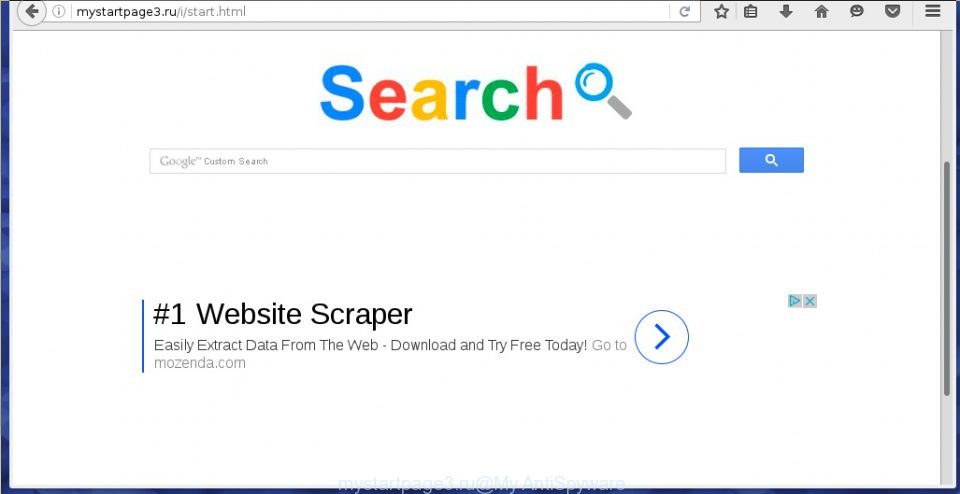Click the circular arrow button in the ad

661,337
